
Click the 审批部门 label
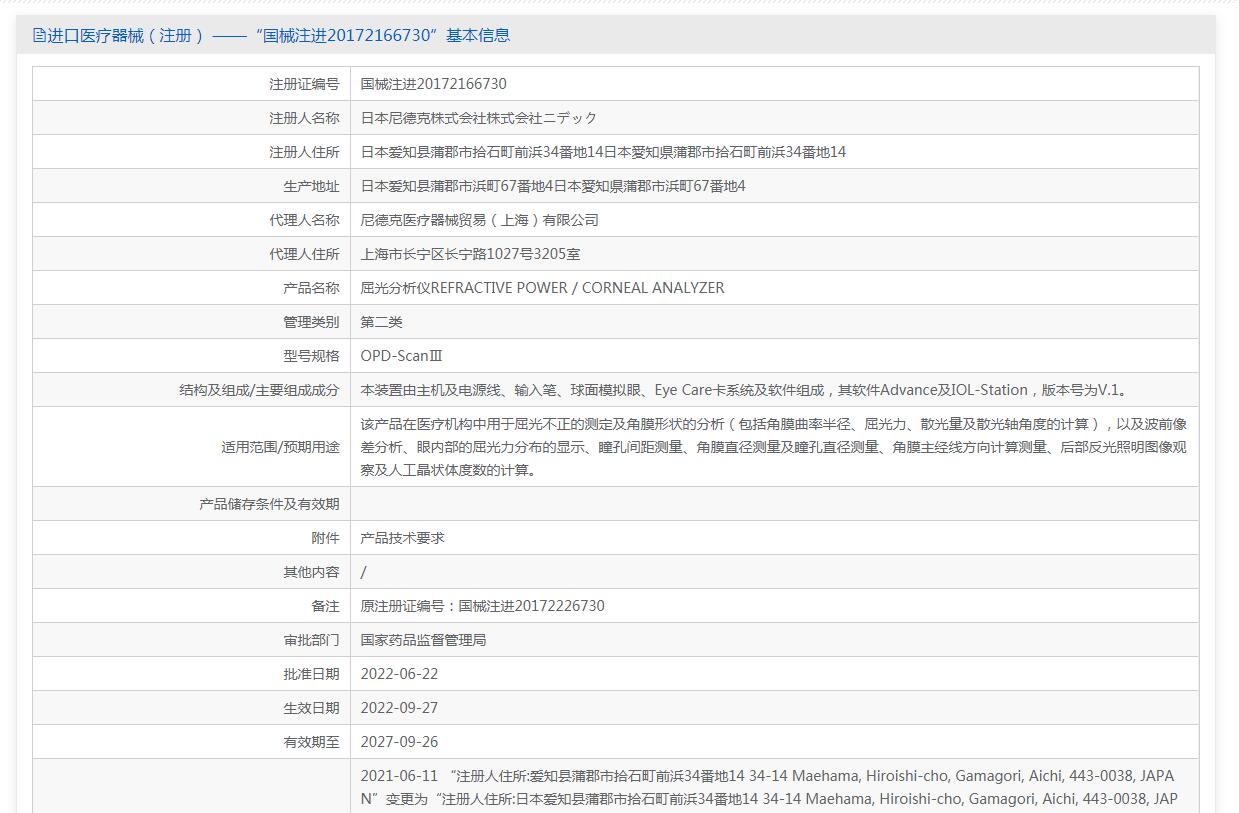point(311,640)
